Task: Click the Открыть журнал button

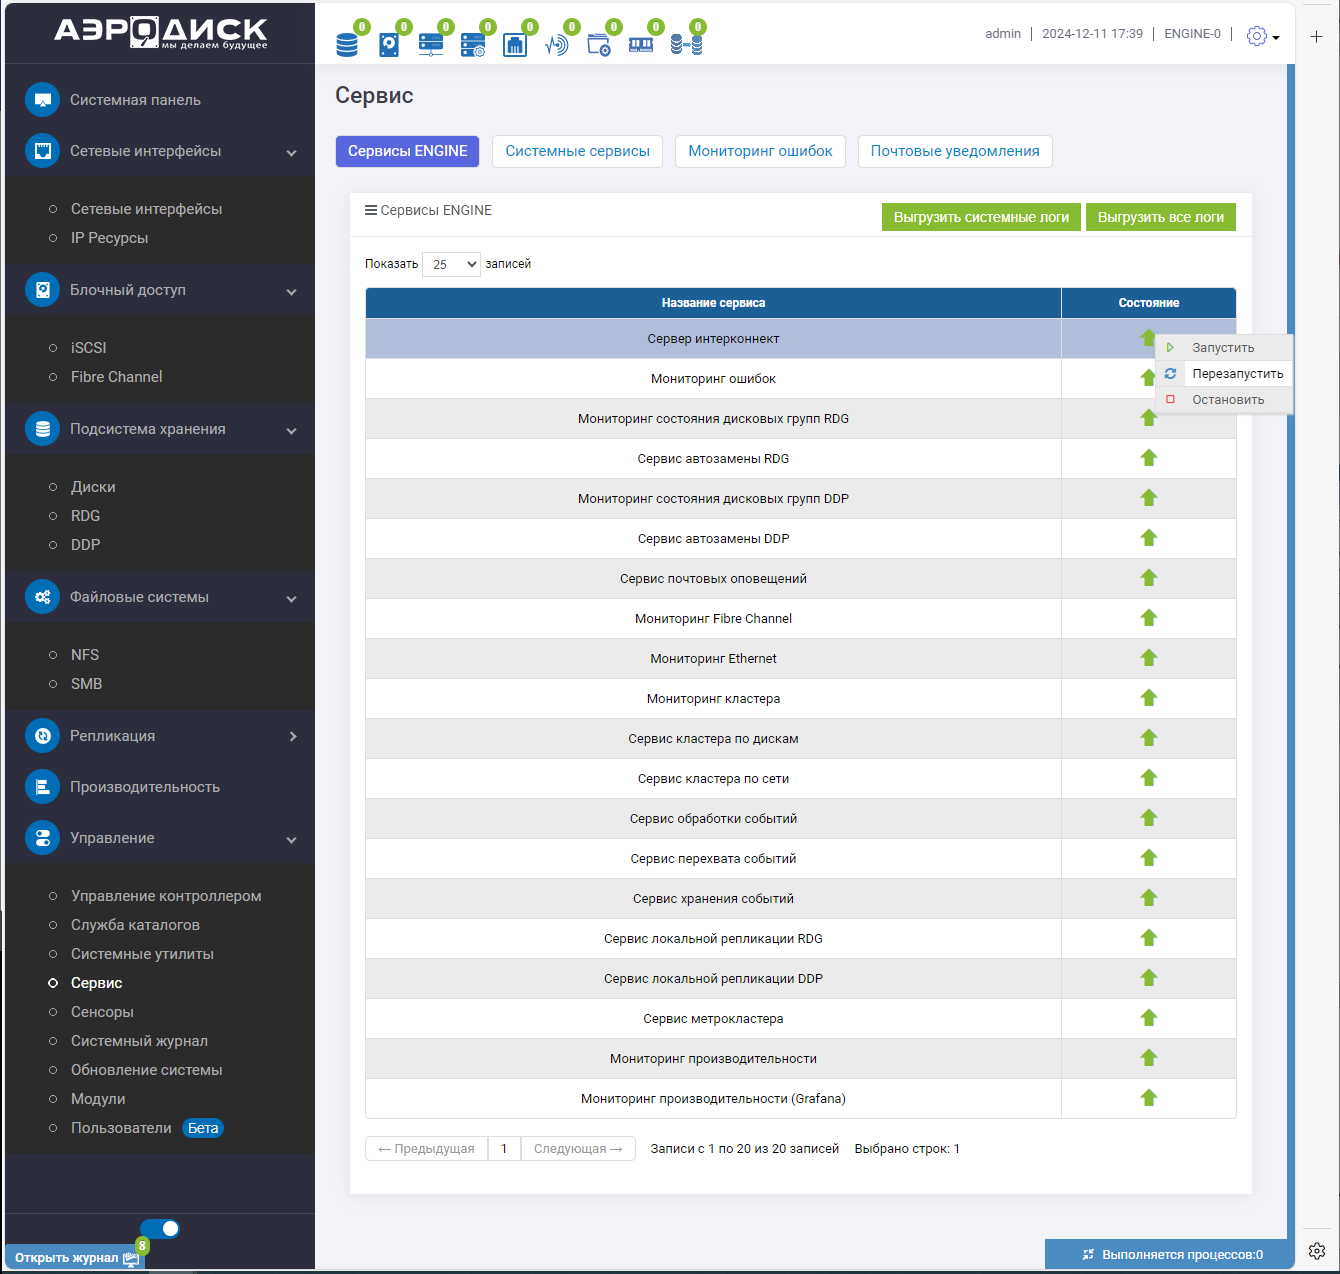Action: point(76,1258)
